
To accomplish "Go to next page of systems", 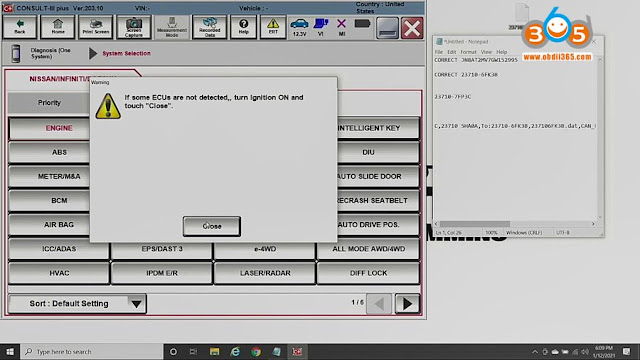I will pos(407,304).
